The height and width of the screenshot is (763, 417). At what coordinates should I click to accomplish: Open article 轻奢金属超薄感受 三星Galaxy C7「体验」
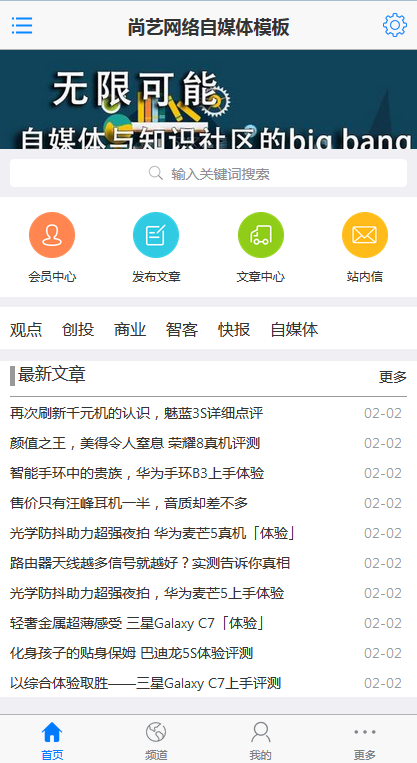click(138, 624)
